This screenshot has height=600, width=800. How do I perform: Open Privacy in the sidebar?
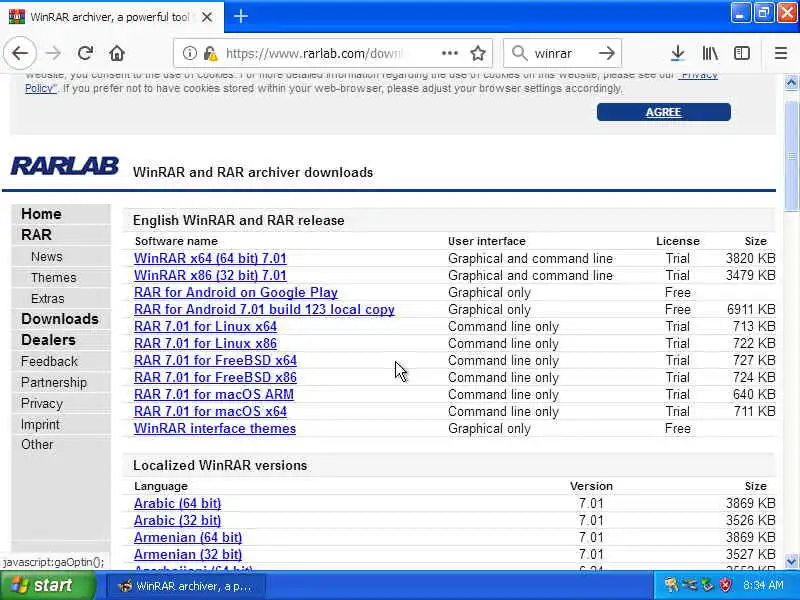(x=42, y=403)
